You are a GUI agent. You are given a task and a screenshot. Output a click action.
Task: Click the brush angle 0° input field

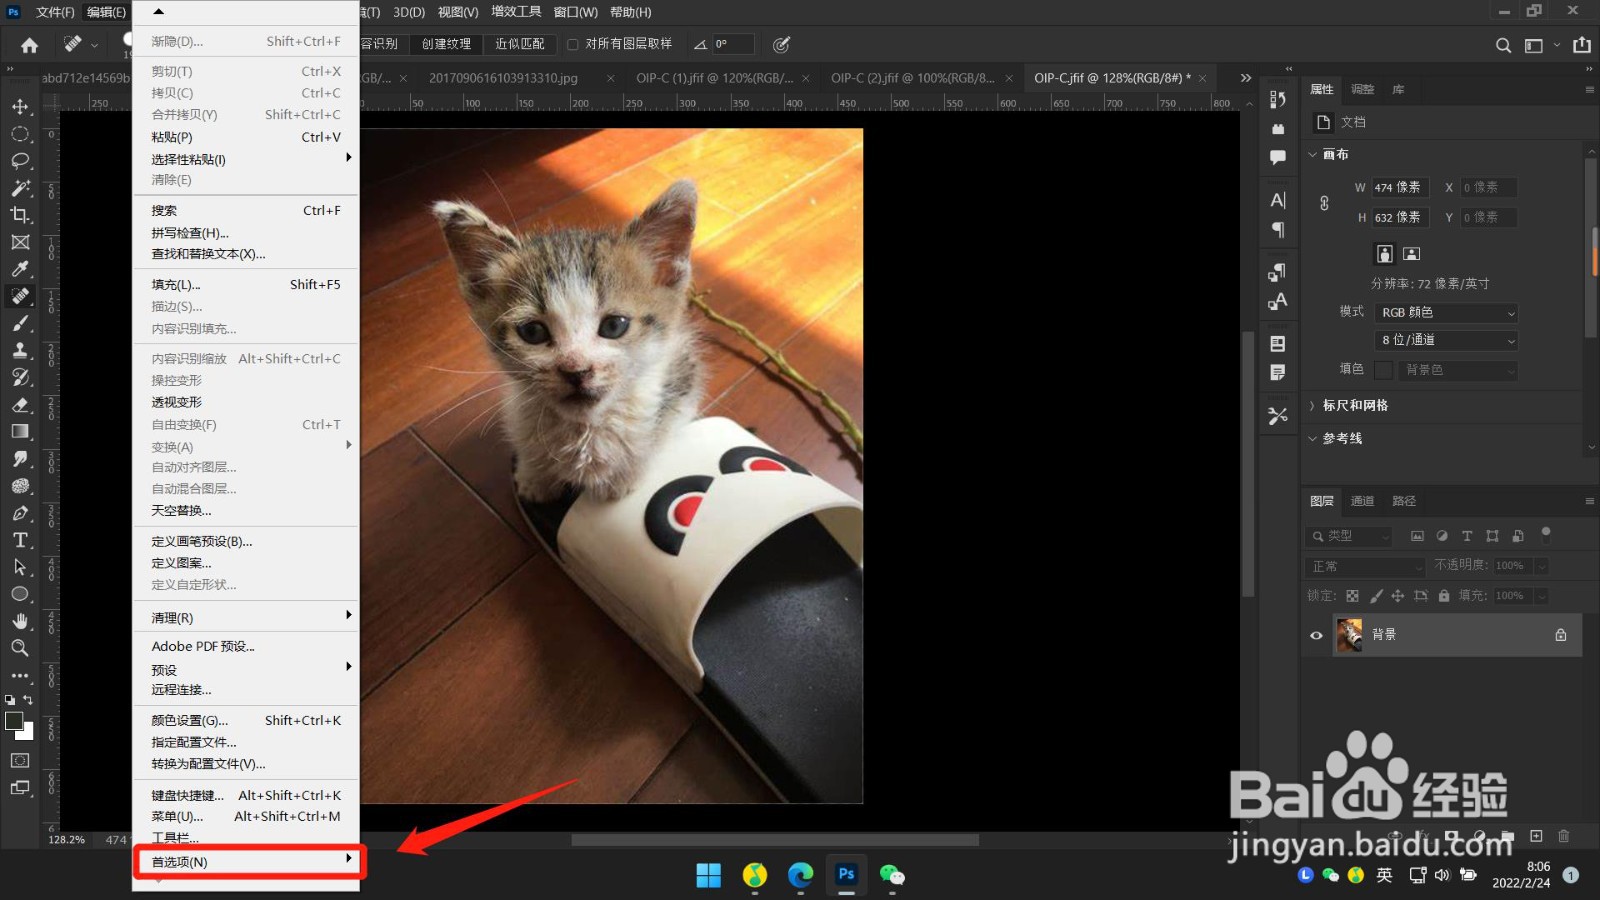click(x=733, y=44)
